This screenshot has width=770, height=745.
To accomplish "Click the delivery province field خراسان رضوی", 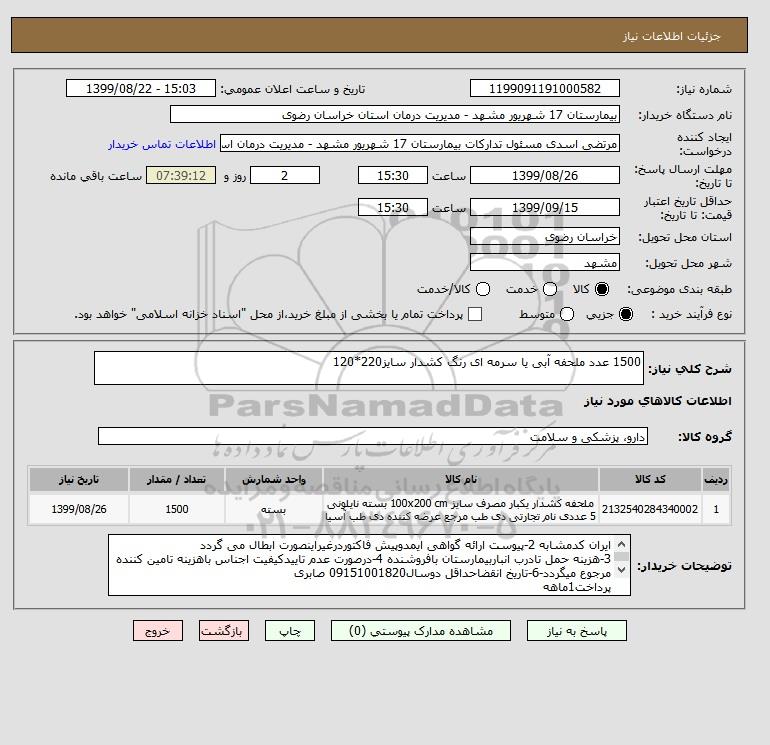I will (x=545, y=237).
